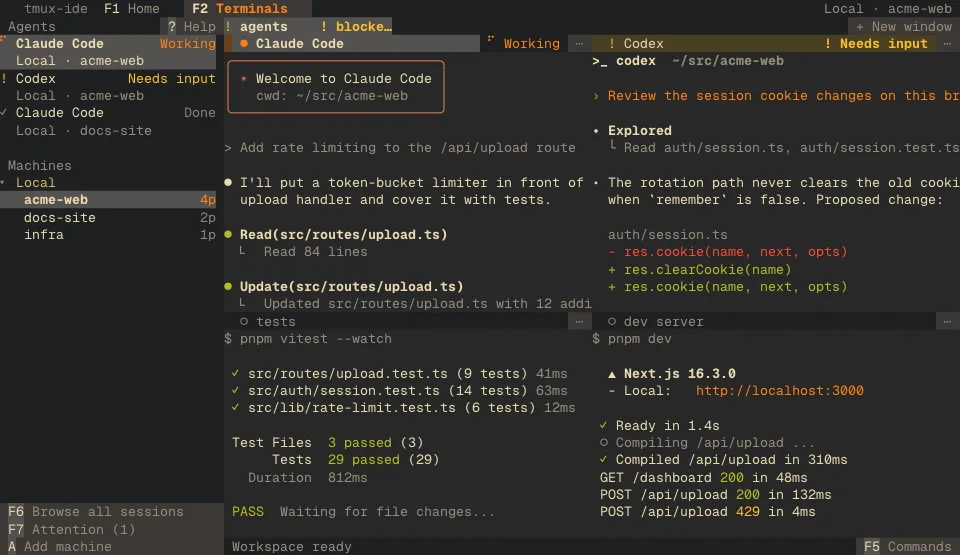The height and width of the screenshot is (555, 960).
Task: Click the Claude Code welcome box
Action: (x=336, y=87)
